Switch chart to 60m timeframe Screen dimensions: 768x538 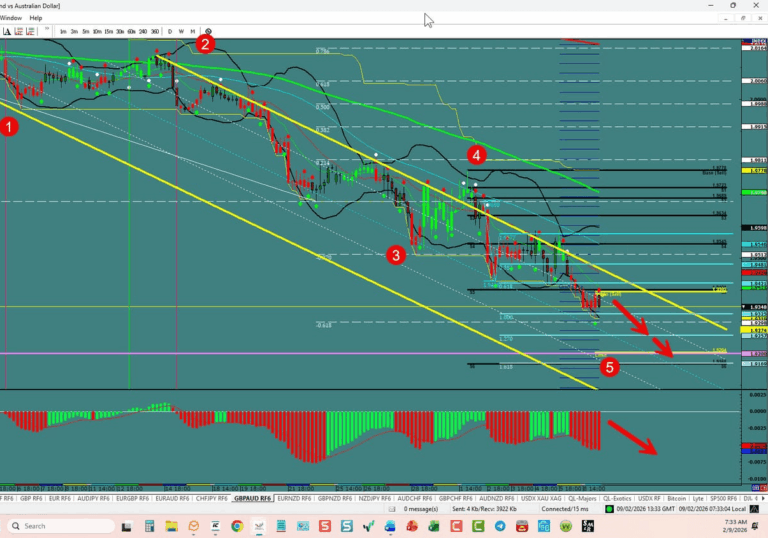point(131,31)
